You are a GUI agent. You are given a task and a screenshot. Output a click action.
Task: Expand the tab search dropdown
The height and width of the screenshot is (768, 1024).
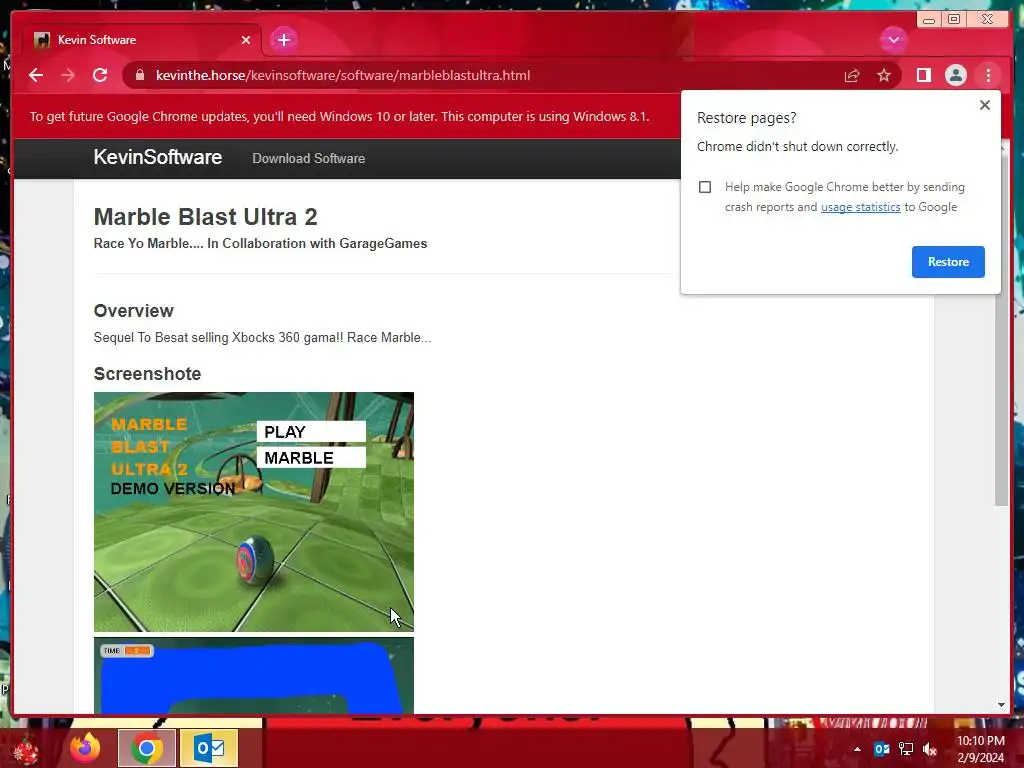click(x=893, y=40)
